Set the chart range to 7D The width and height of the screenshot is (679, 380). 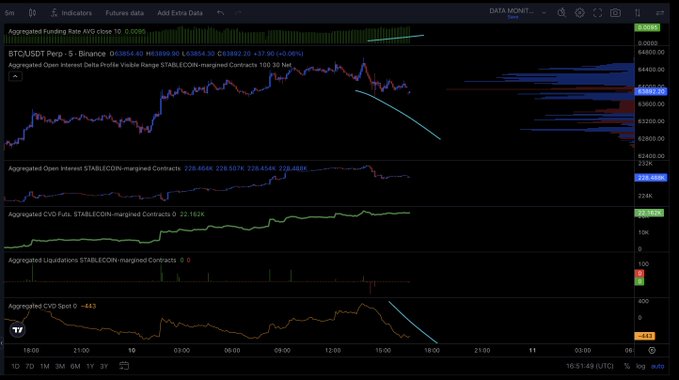point(29,366)
